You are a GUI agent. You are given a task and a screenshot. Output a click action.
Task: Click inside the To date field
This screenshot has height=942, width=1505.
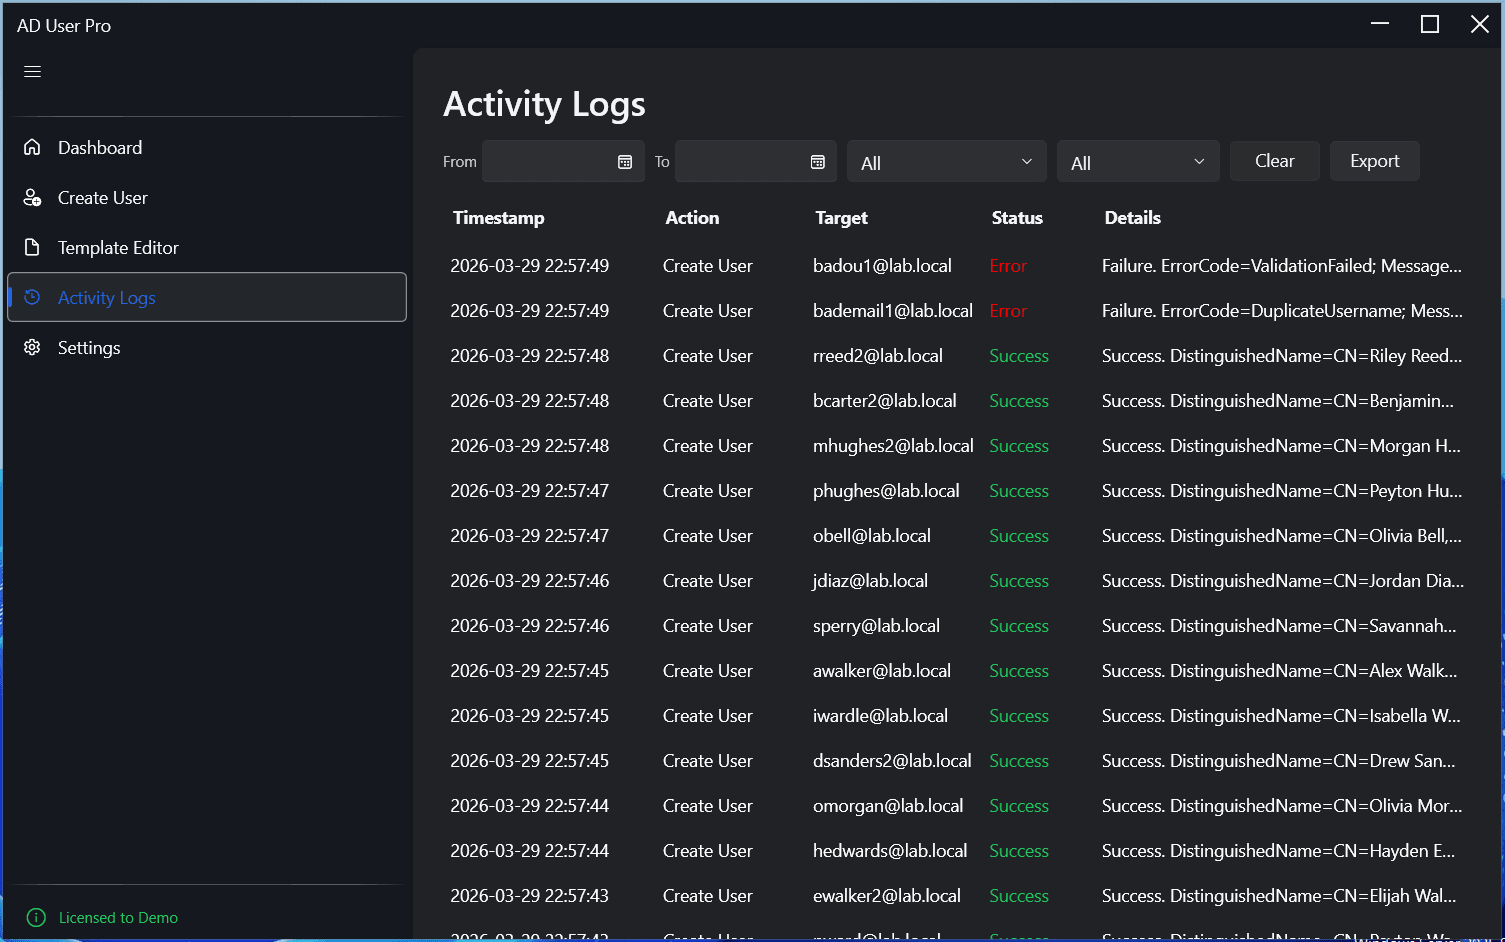(745, 161)
